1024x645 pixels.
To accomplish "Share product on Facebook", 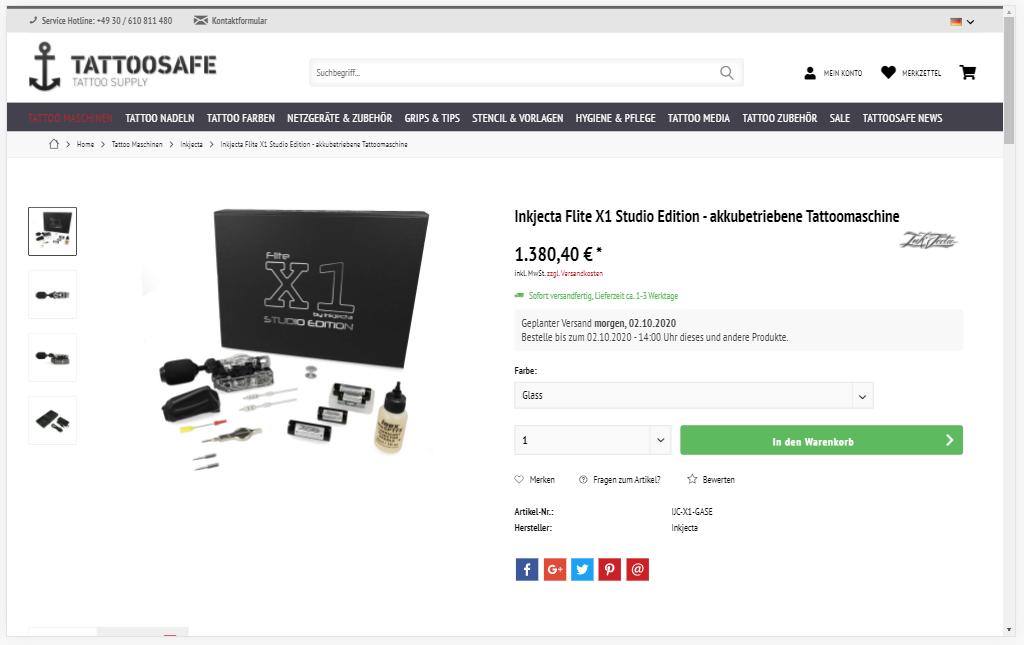I will [527, 569].
